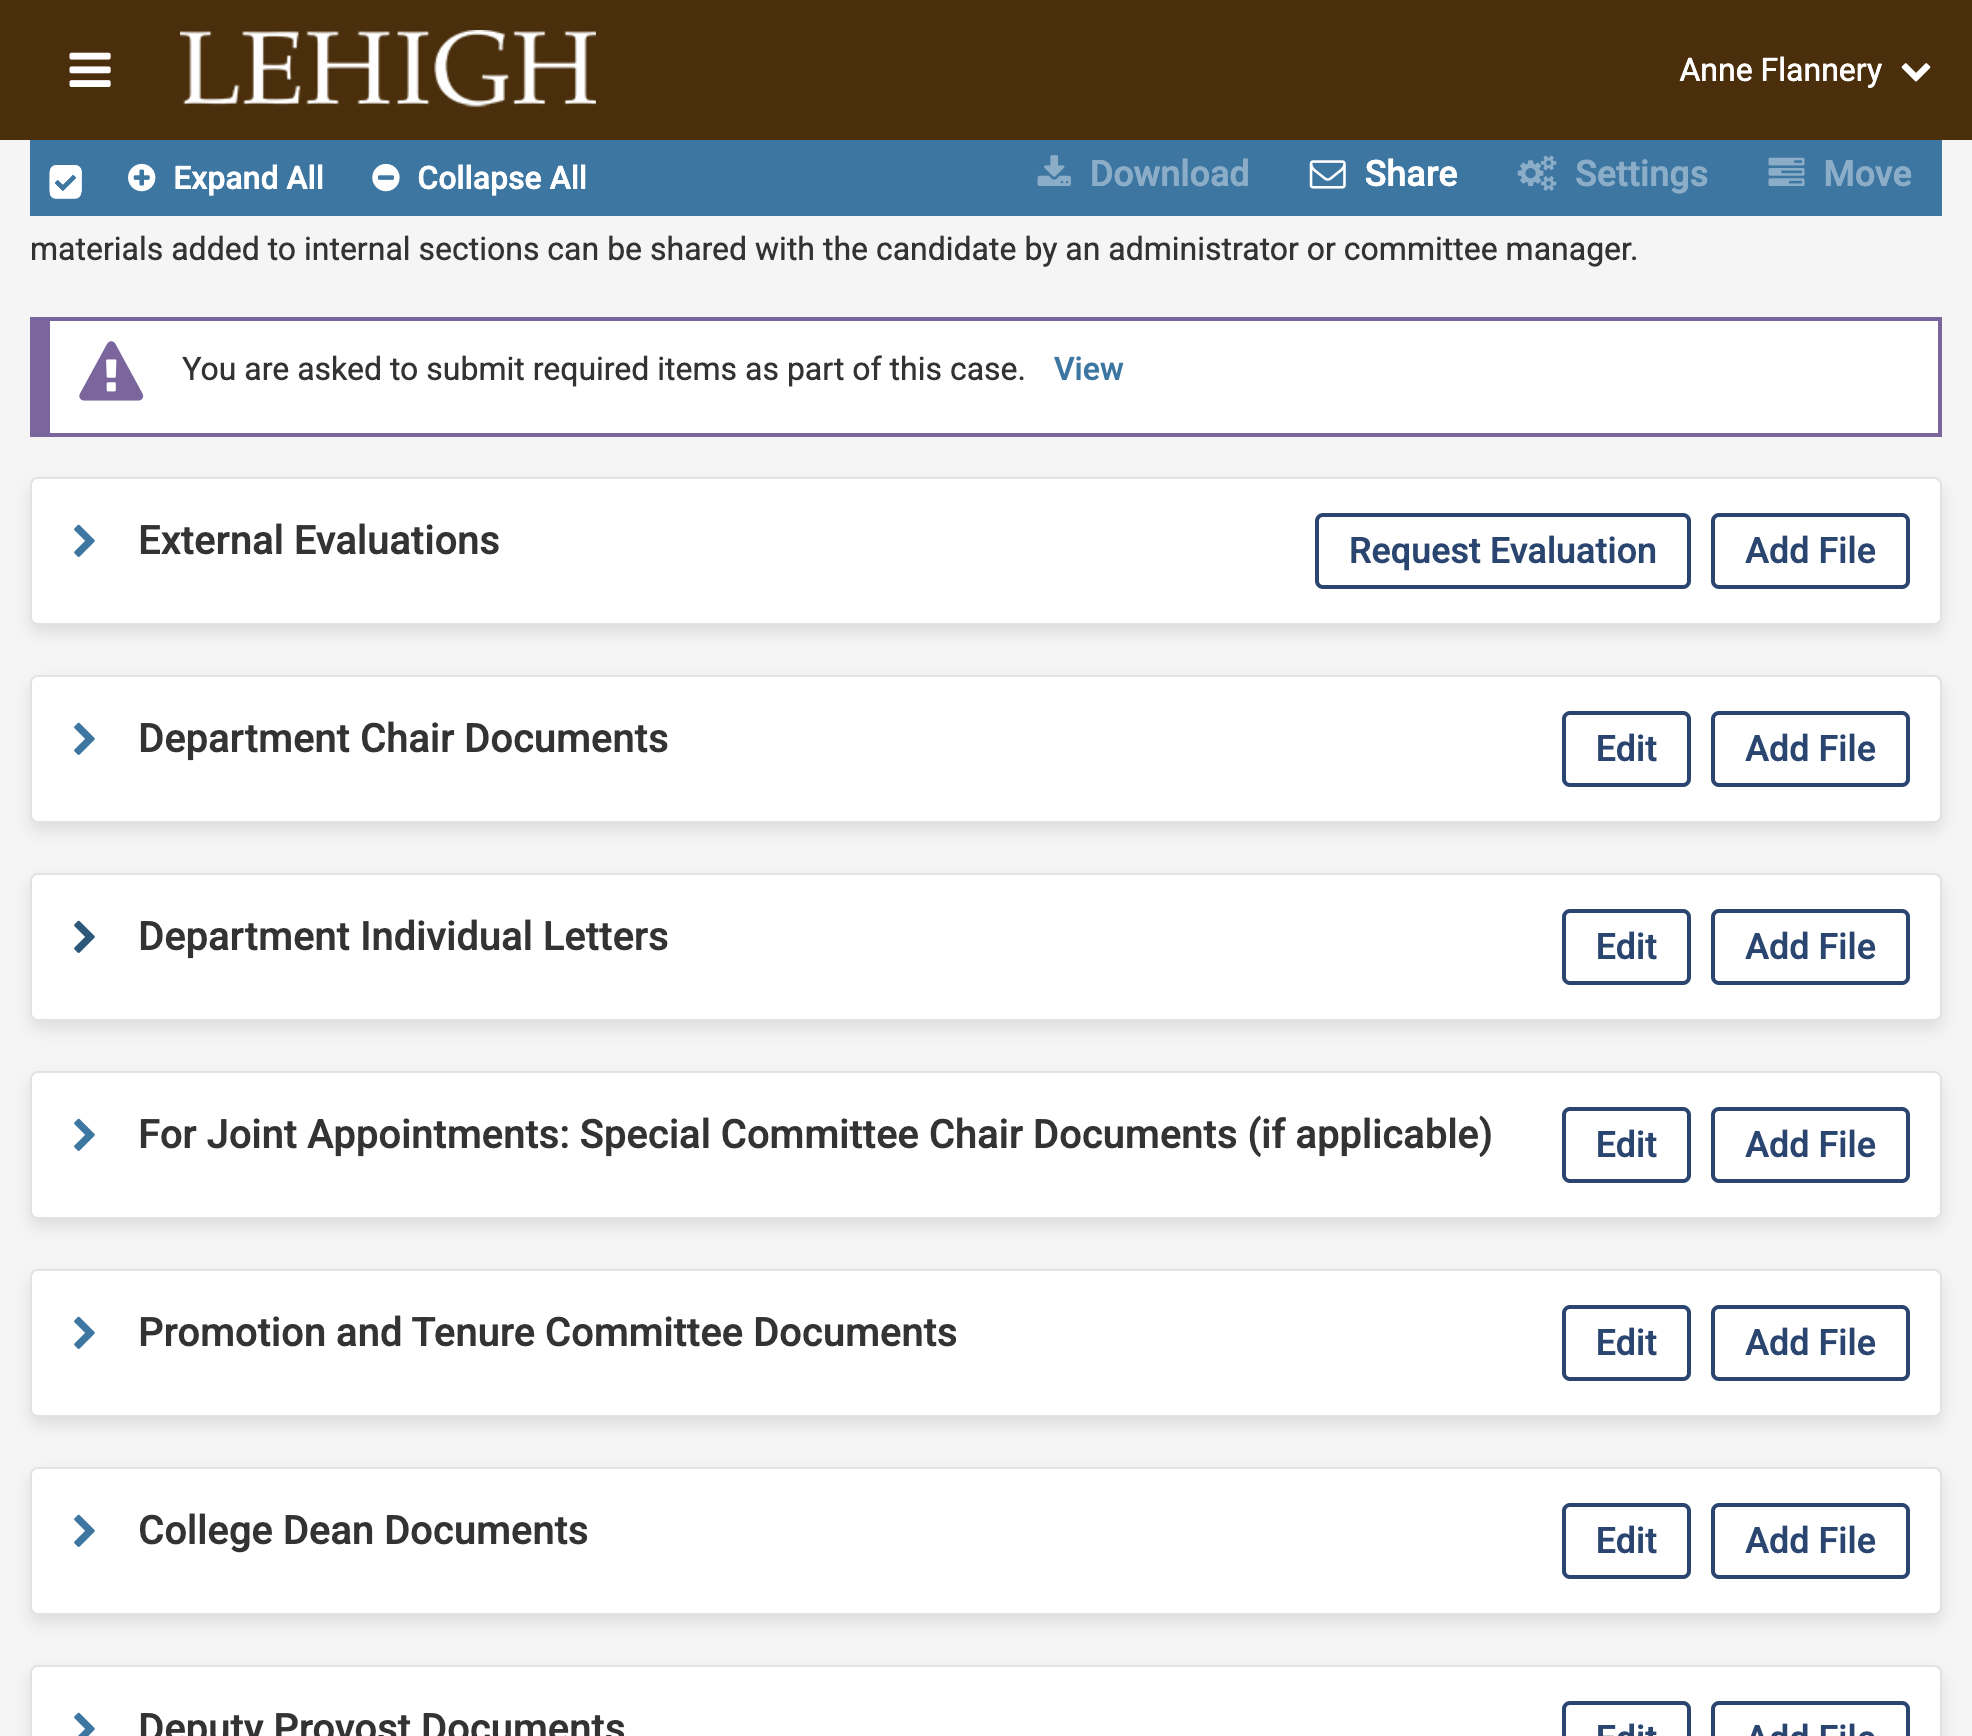This screenshot has width=1972, height=1736.
Task: Click the External Evaluations heading
Action: click(x=319, y=541)
